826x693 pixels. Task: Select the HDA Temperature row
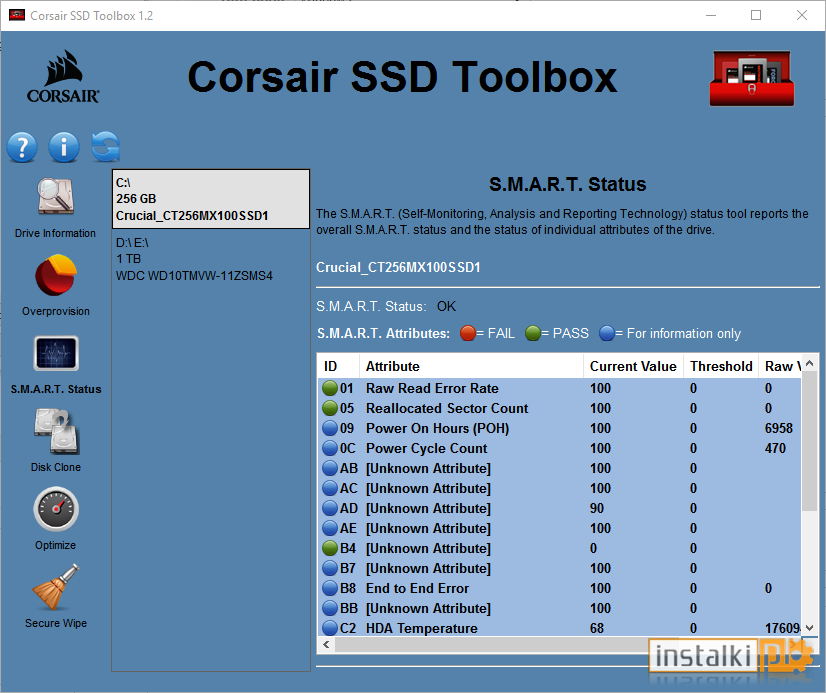click(x=559, y=628)
